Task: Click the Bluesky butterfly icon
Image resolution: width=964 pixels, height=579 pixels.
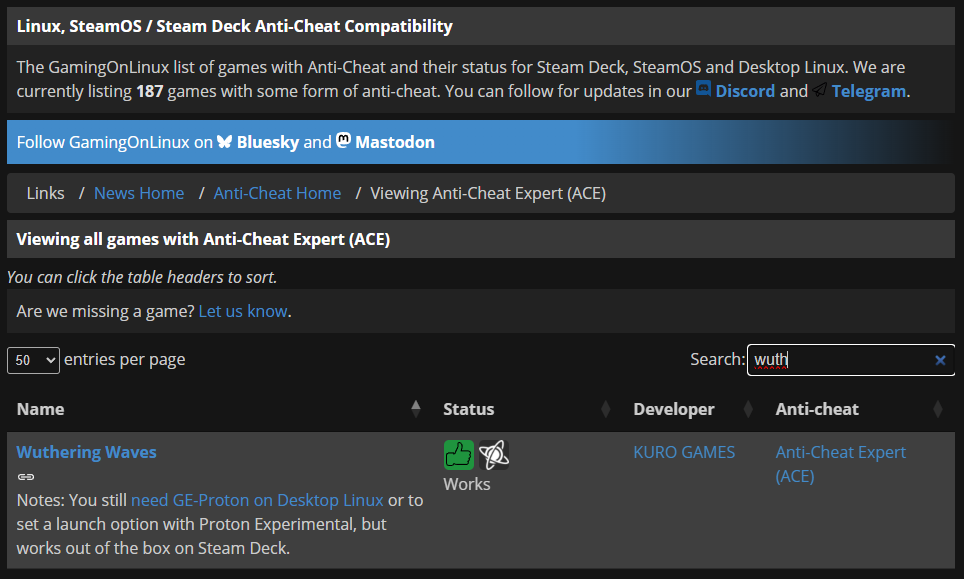Action: [224, 142]
